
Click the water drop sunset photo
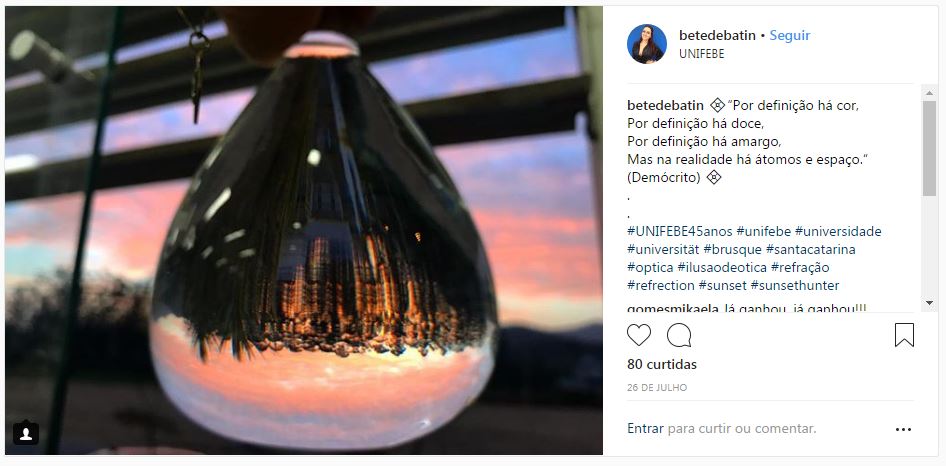[x=303, y=230]
